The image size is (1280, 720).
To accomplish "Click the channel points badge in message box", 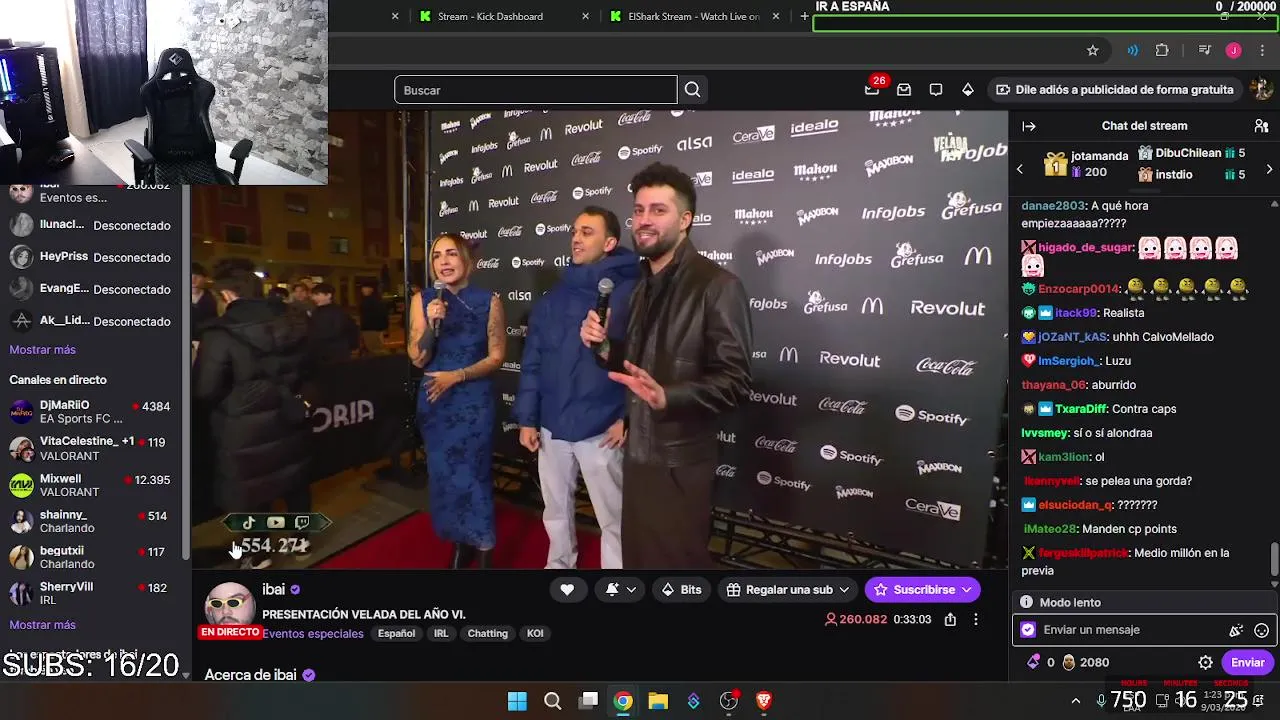I will coord(1028,630).
